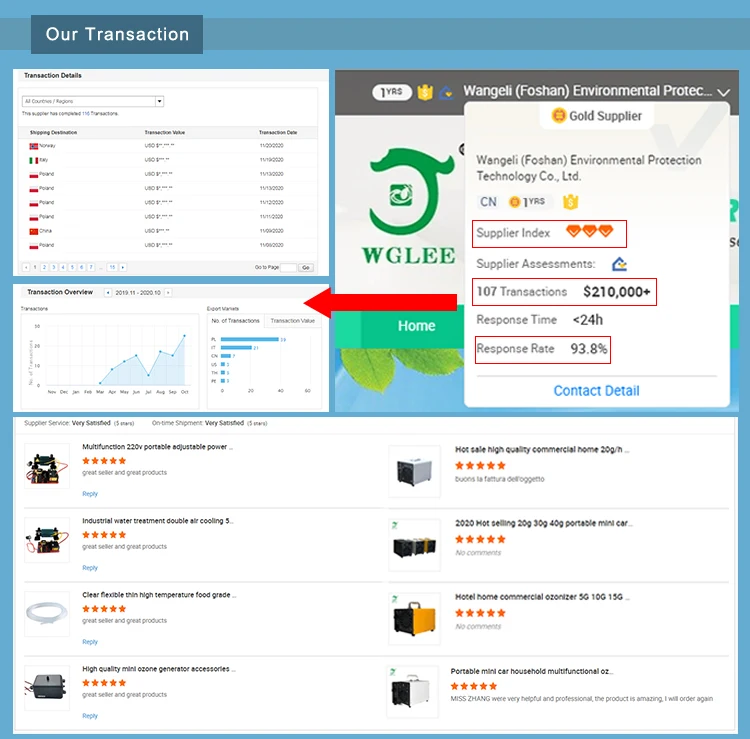
Task: Reply to Clear flexible thin tube review
Action: pyautogui.click(x=90, y=642)
